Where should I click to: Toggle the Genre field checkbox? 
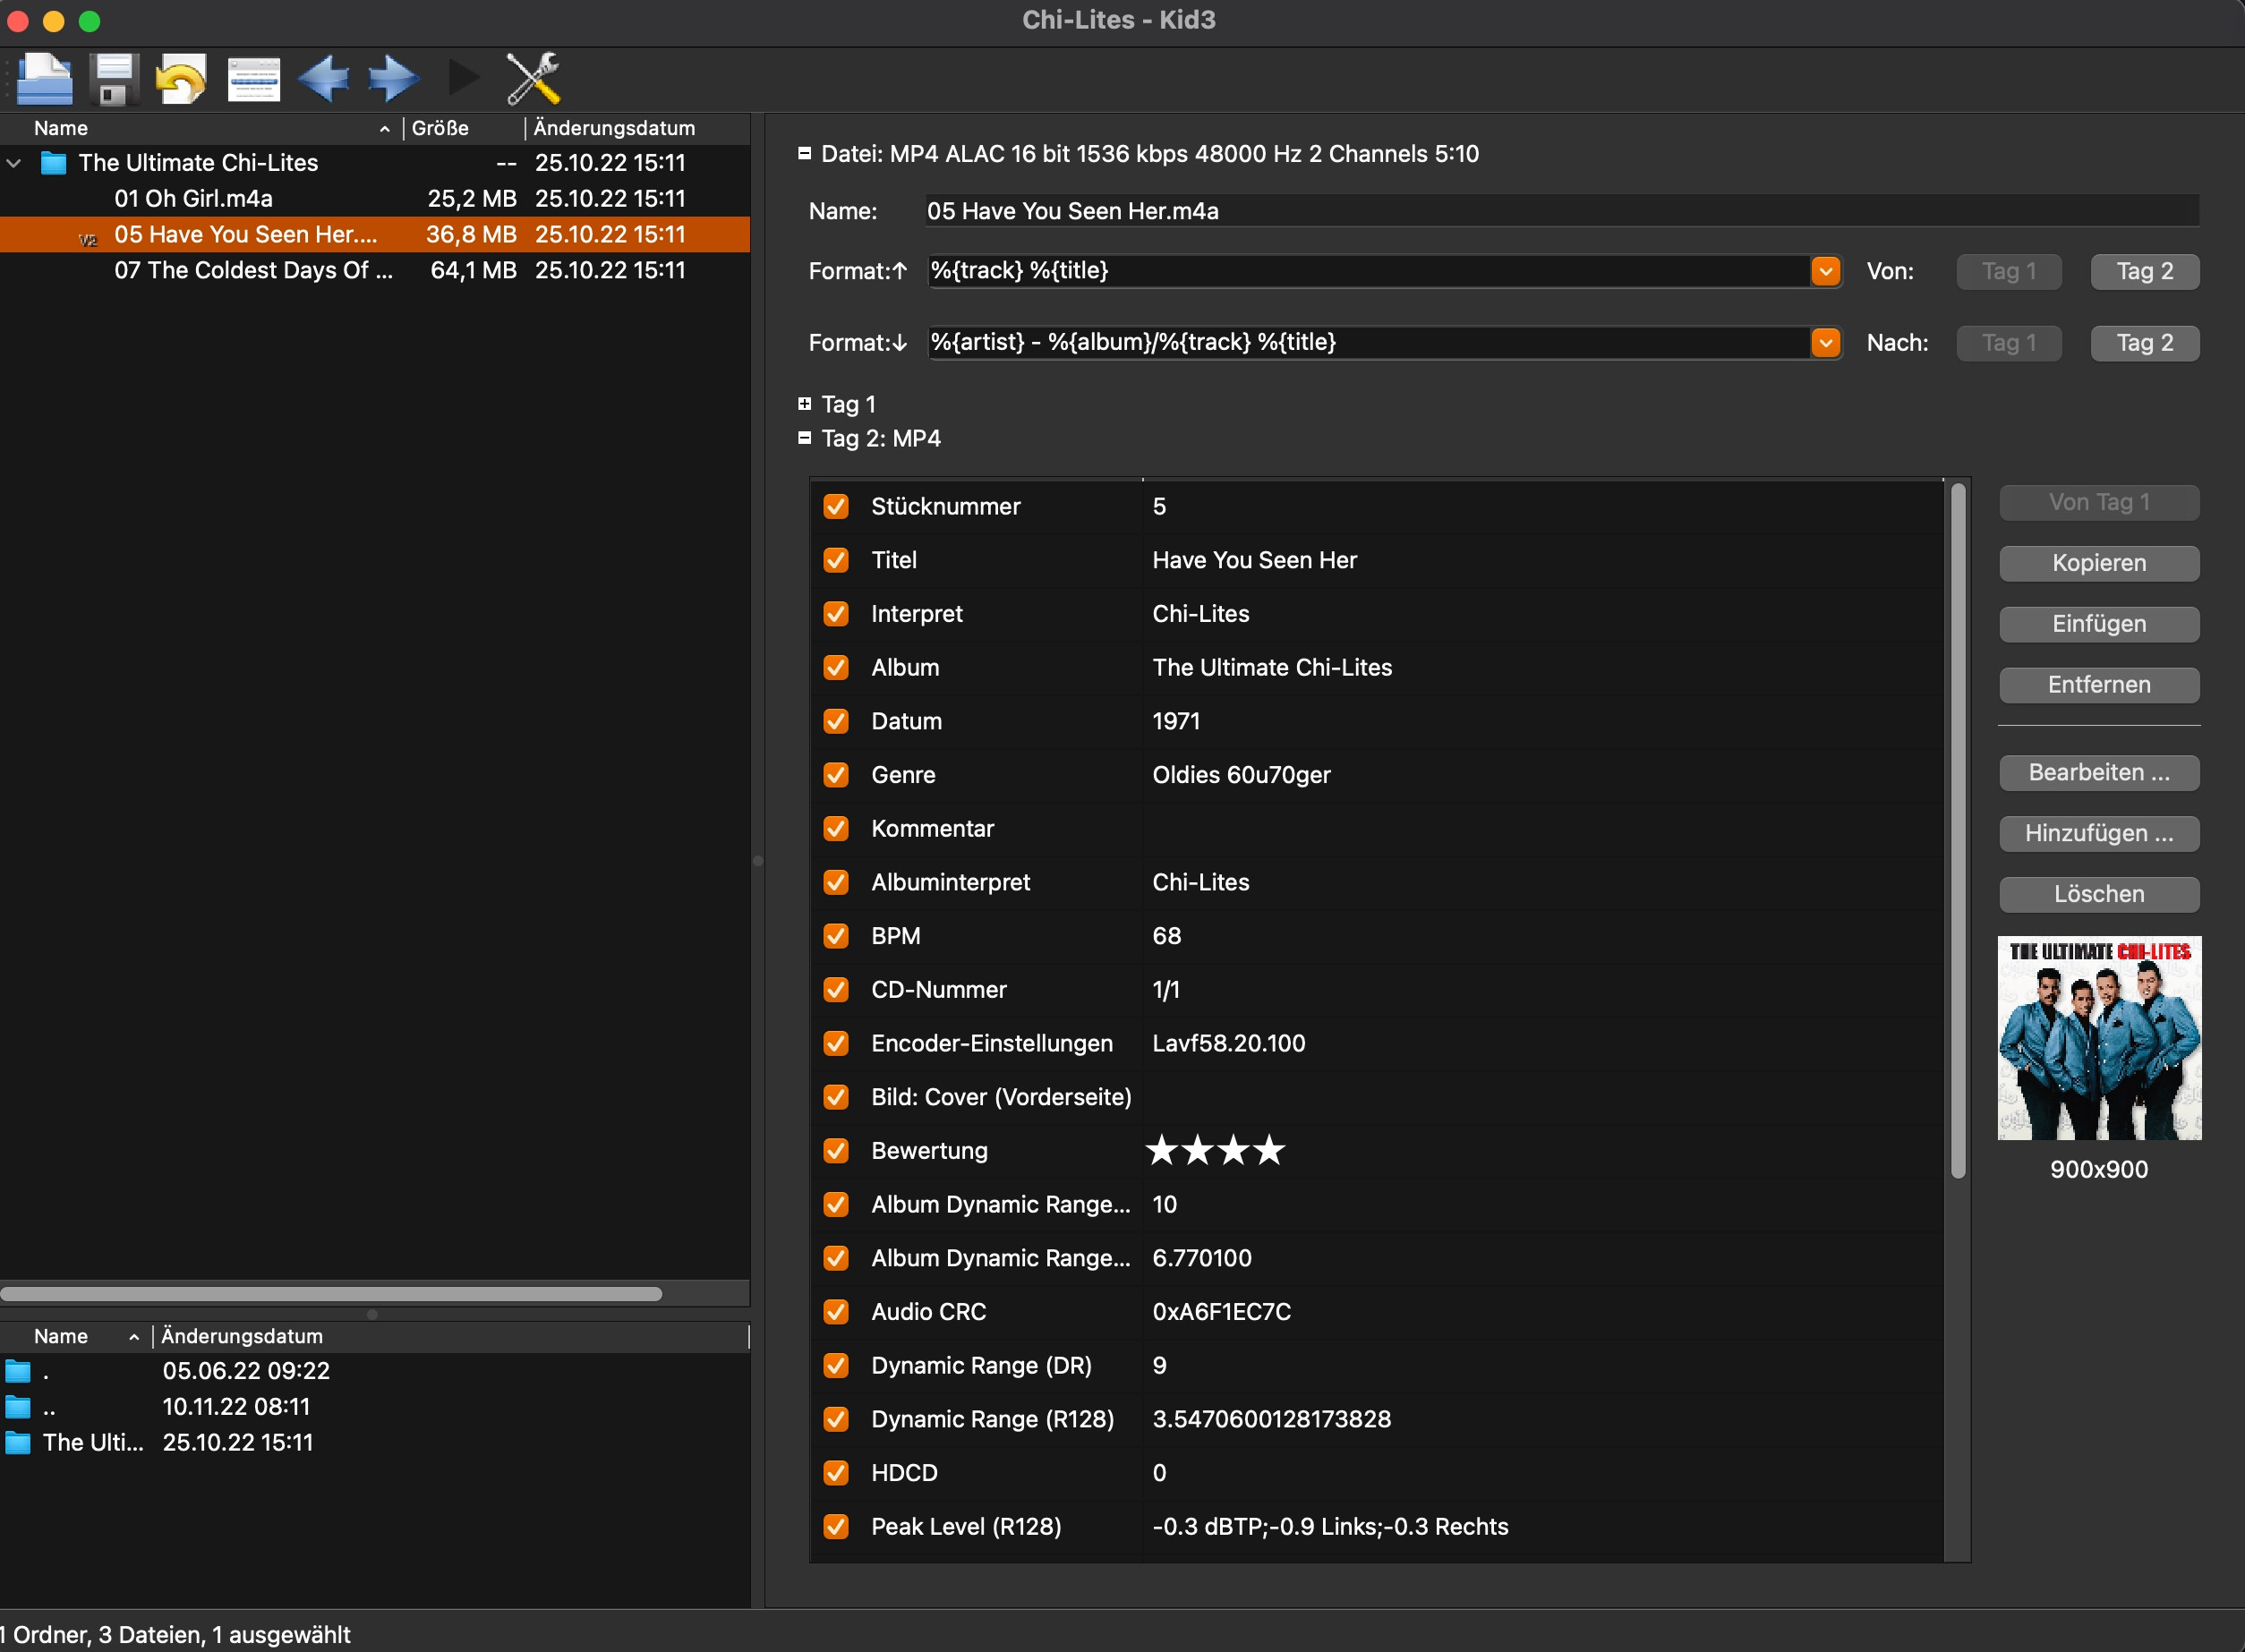[836, 775]
